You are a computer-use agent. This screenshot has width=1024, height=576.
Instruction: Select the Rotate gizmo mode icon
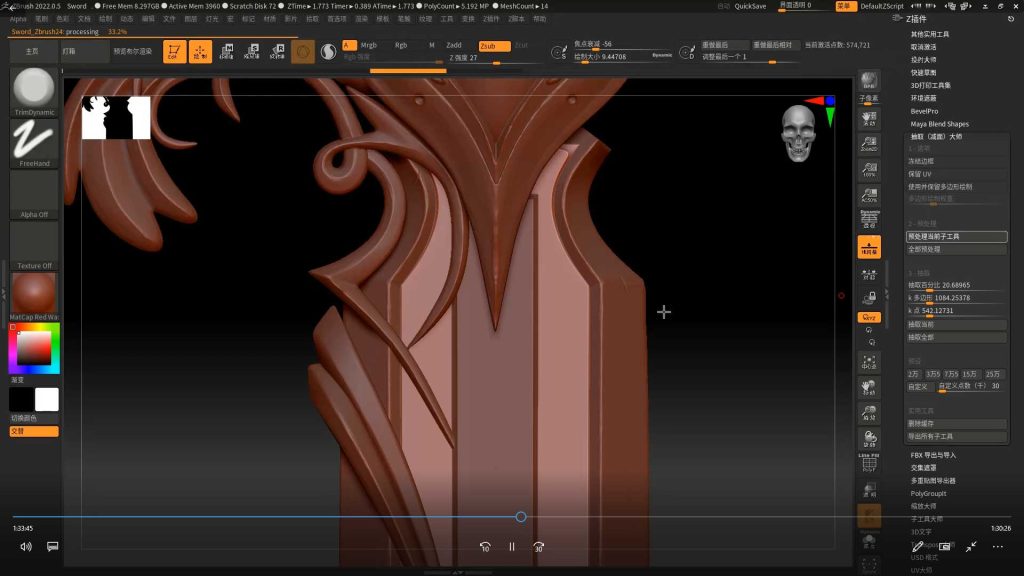(x=277, y=52)
